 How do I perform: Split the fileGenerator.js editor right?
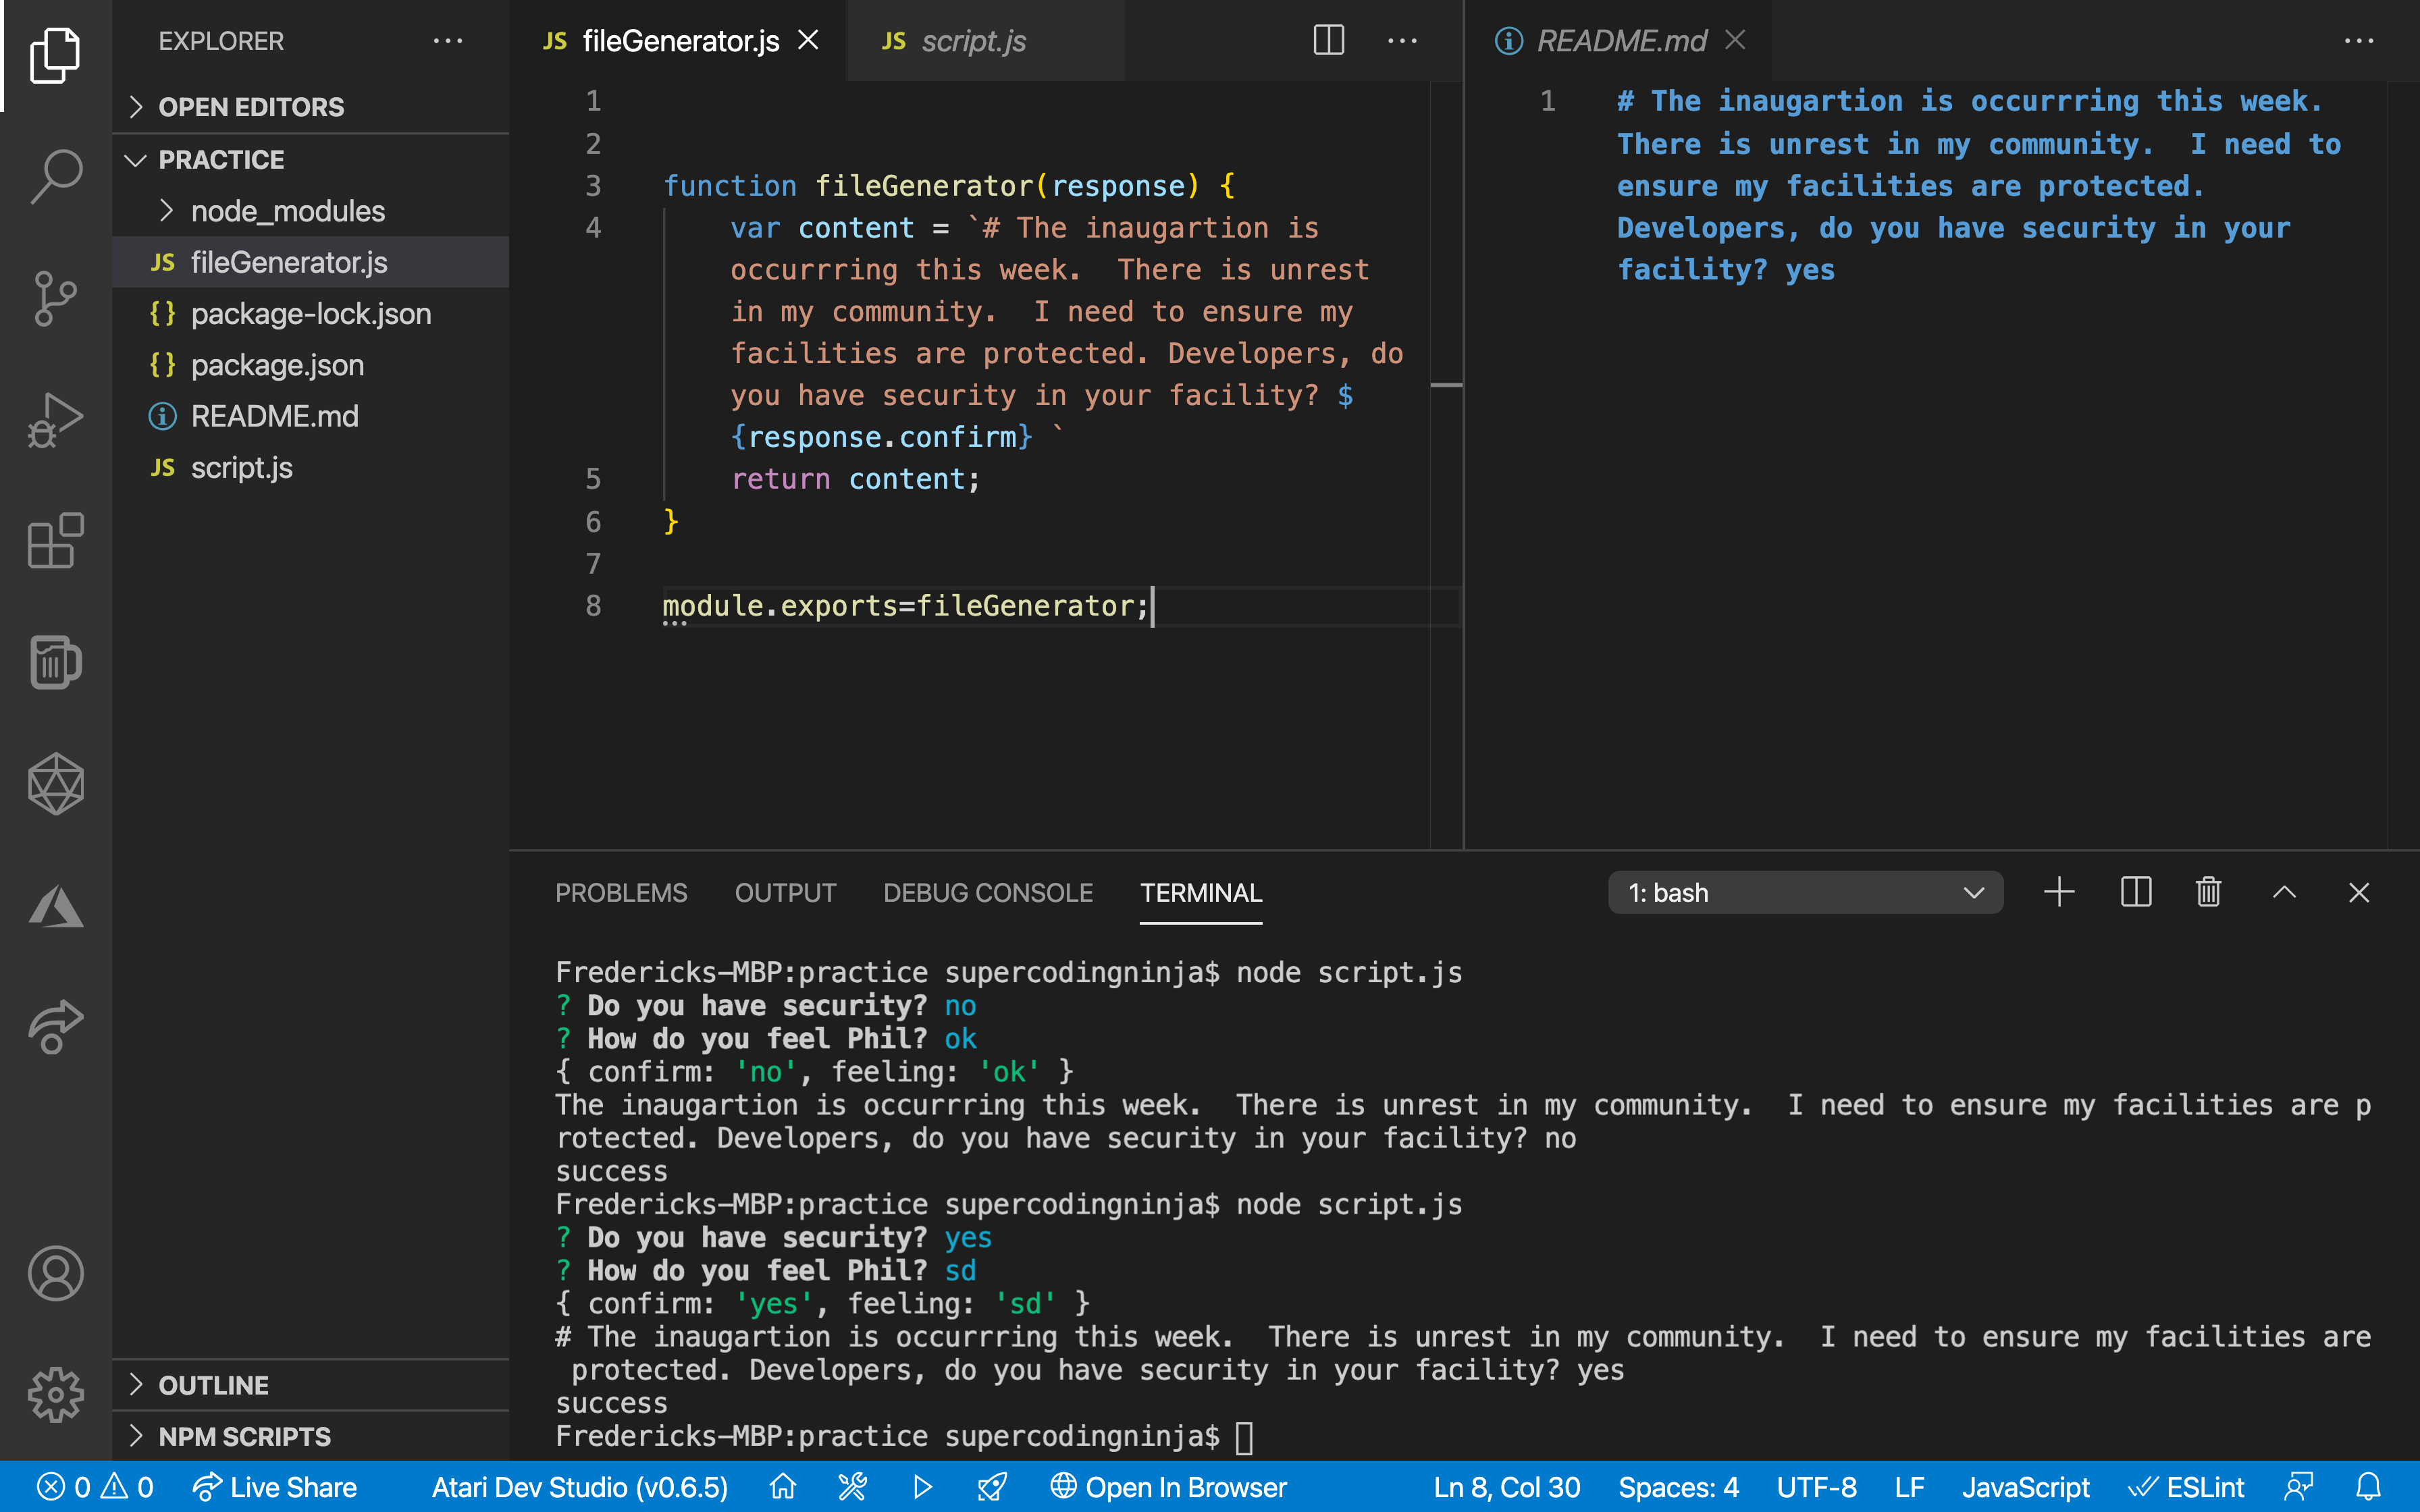click(1328, 41)
